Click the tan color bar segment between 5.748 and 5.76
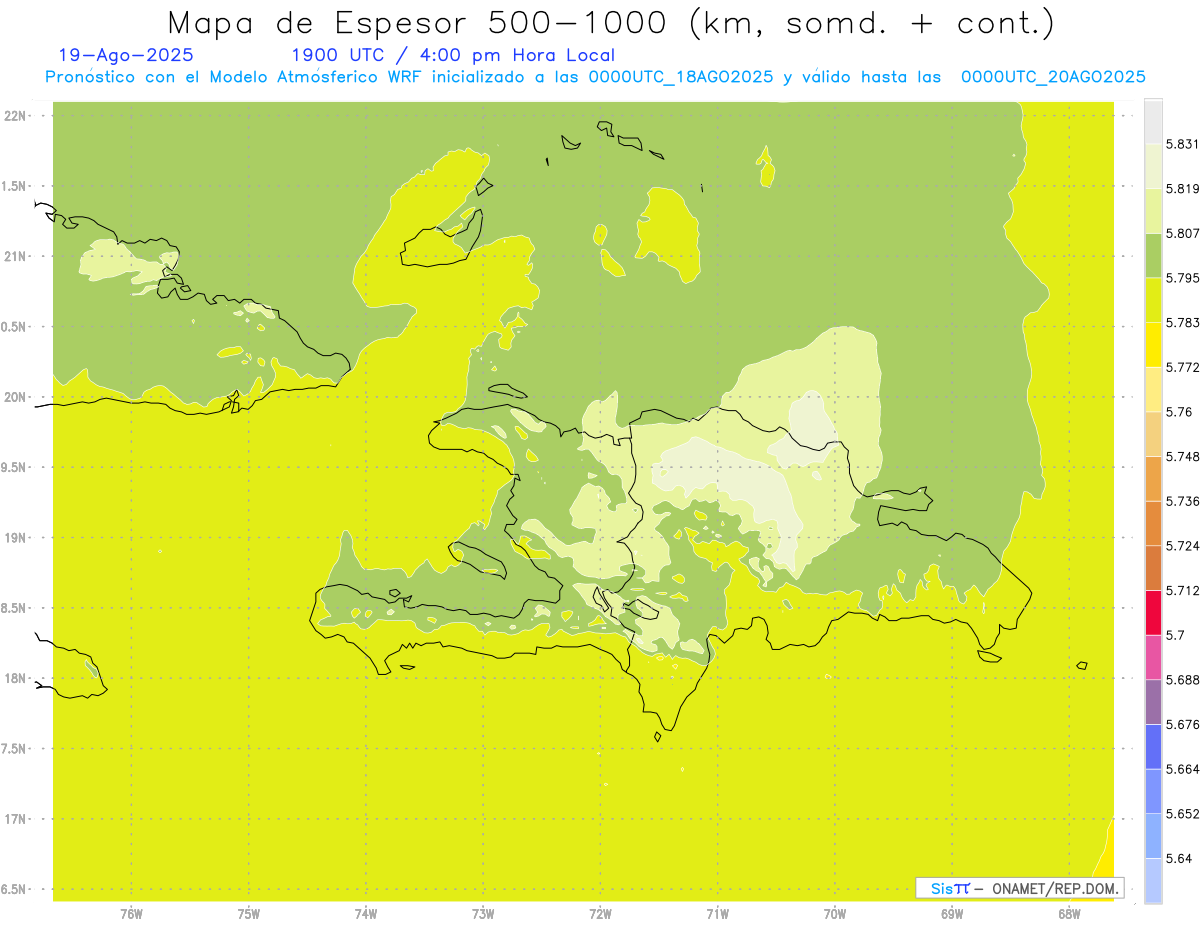 [1153, 434]
